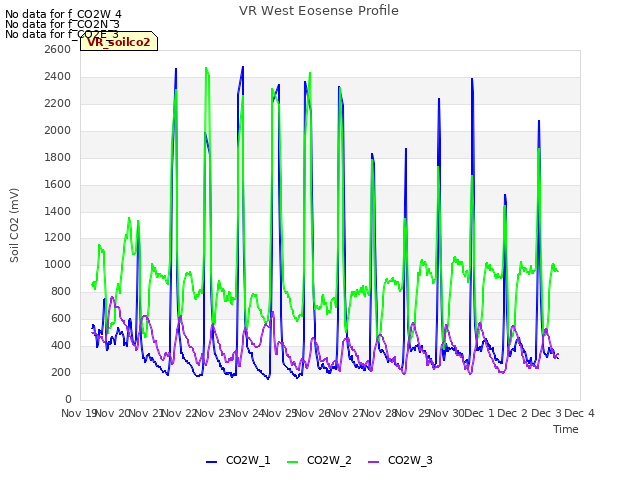
Task: Click the 1000 y-axis tick label
Action: (58, 264)
